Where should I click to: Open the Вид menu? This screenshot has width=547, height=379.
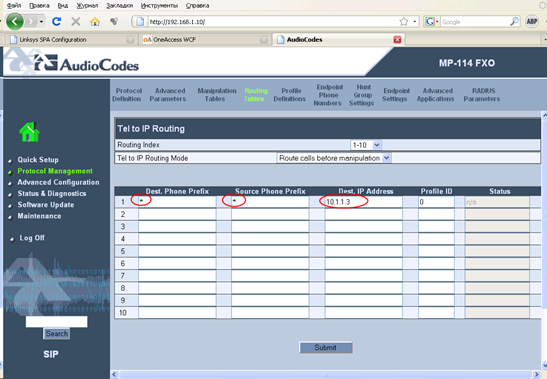(63, 5)
